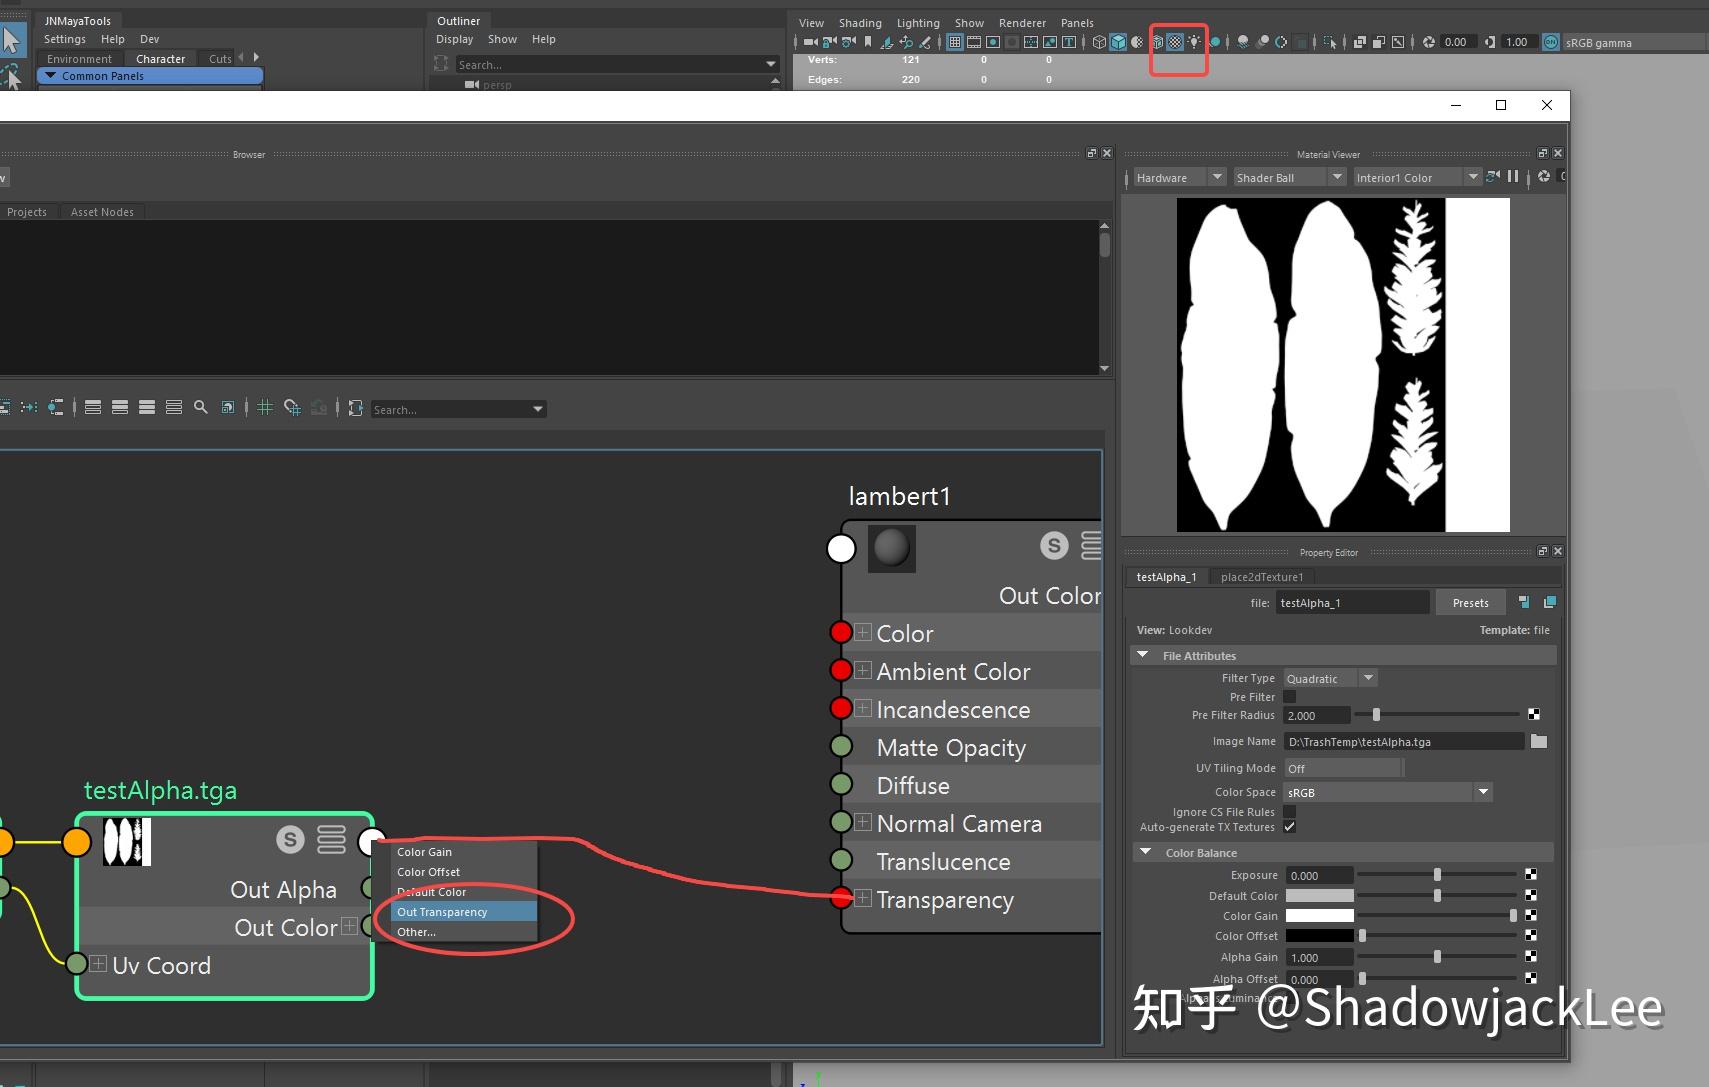Collapse File Attributes section
This screenshot has width=1709, height=1087.
[1143, 655]
